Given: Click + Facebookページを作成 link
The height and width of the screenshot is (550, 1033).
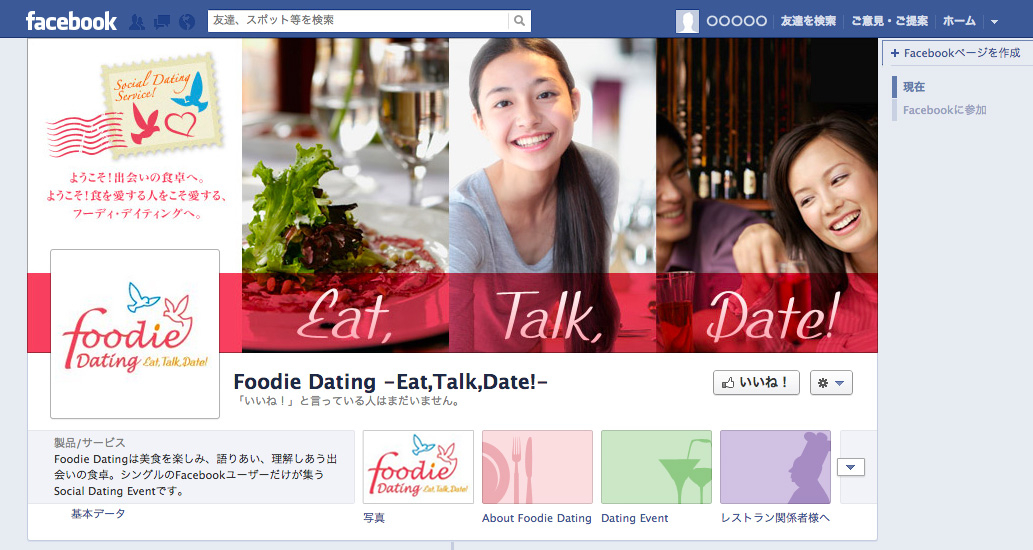Looking at the screenshot, I should (x=955, y=53).
